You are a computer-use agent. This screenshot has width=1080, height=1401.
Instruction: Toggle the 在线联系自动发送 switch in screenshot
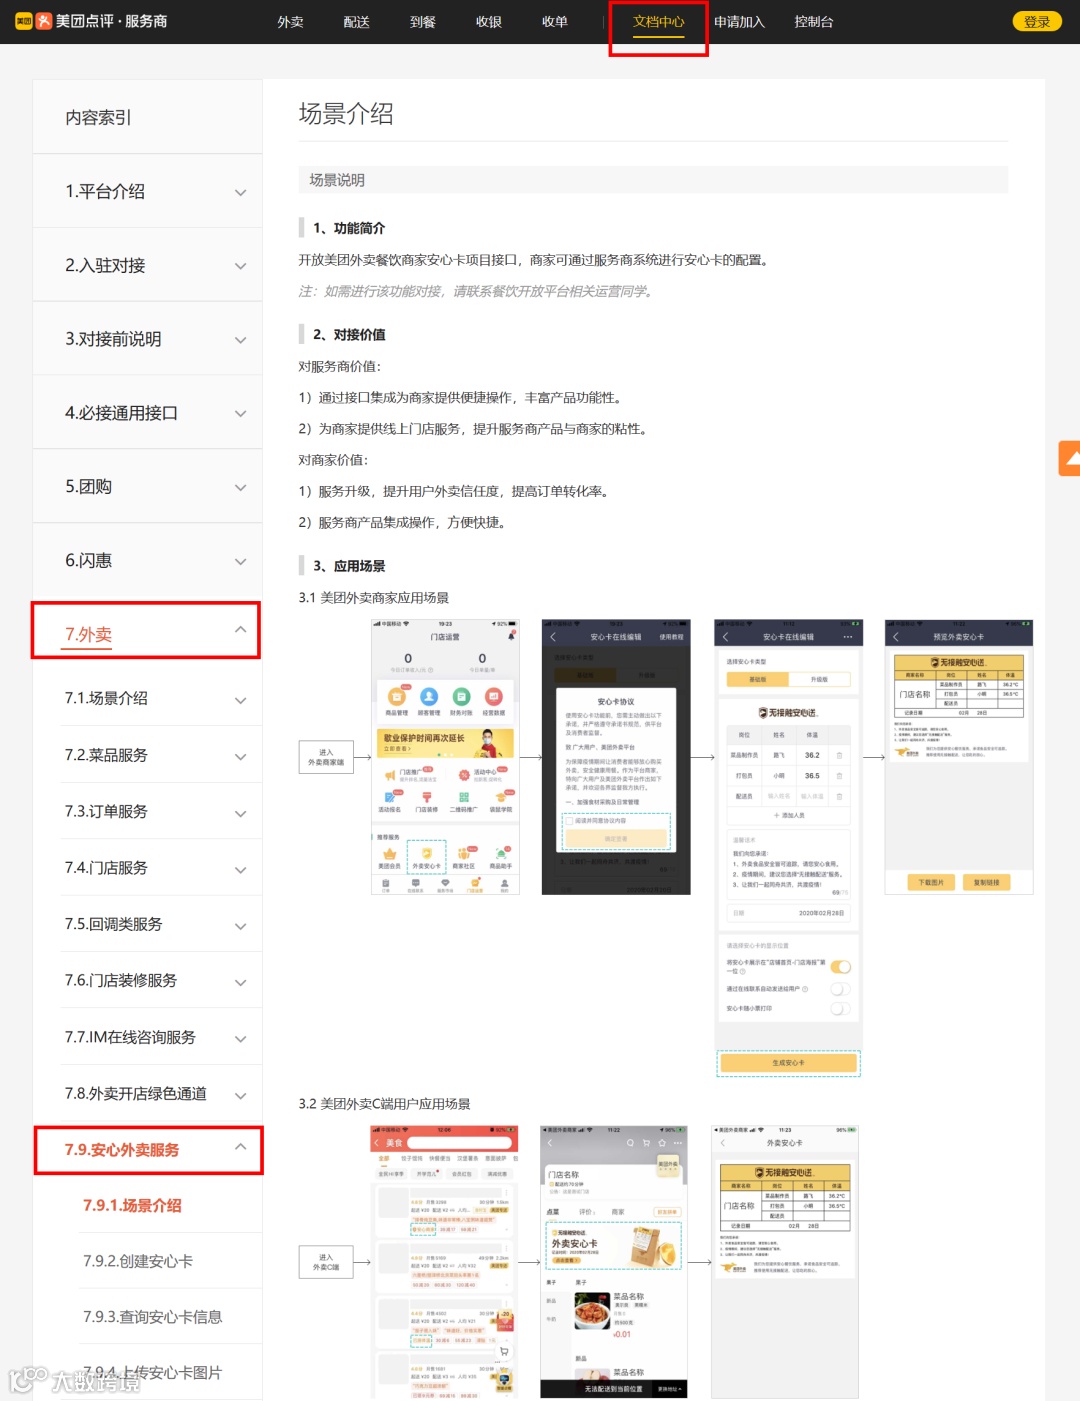(x=841, y=989)
